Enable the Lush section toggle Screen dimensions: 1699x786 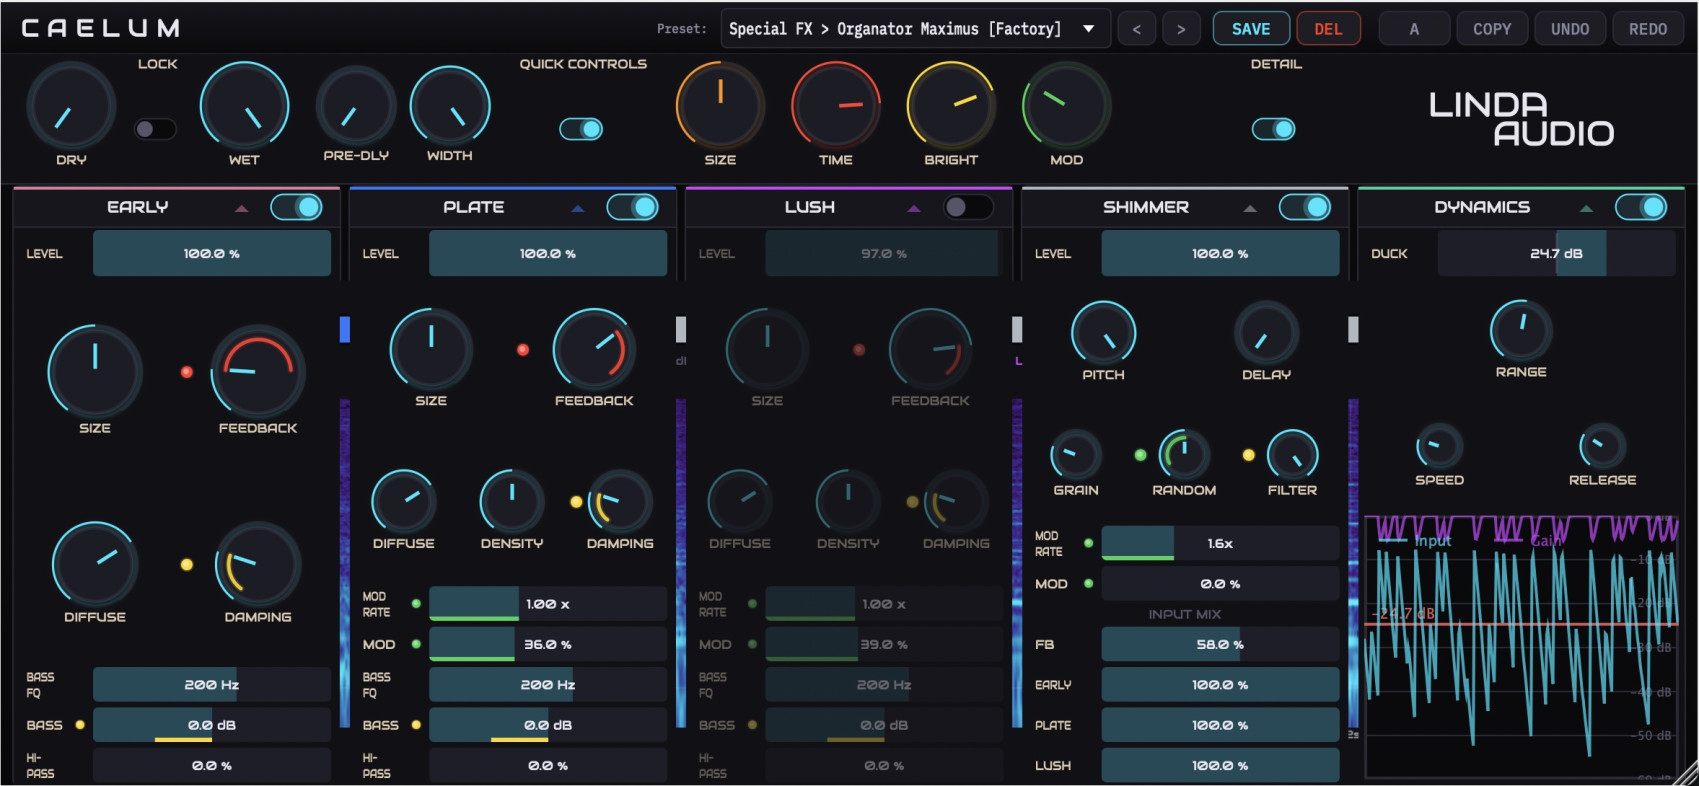967,207
